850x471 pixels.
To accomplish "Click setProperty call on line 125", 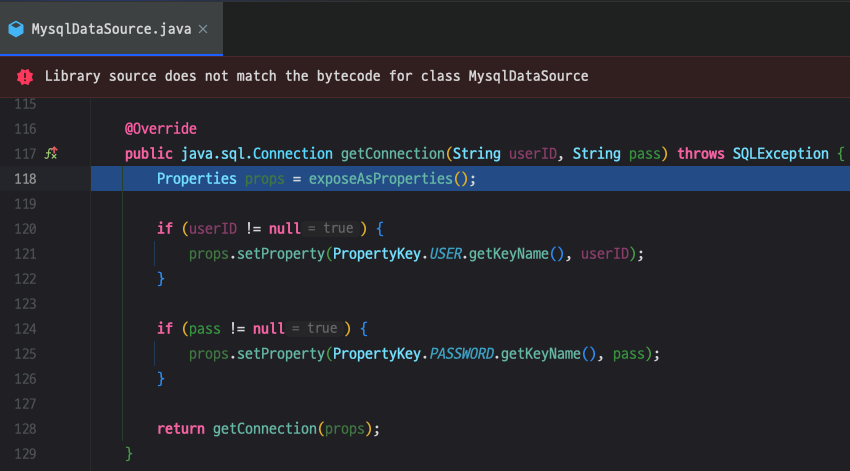I will pyautogui.click(x=281, y=353).
